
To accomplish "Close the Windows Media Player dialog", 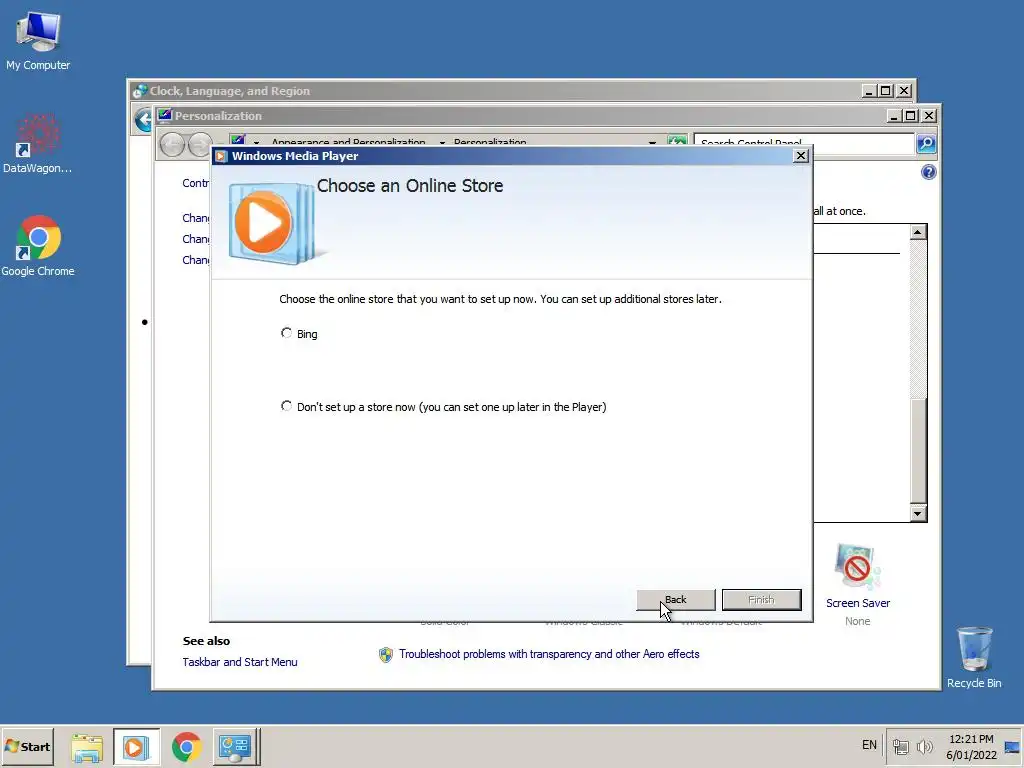I will pyautogui.click(x=801, y=155).
